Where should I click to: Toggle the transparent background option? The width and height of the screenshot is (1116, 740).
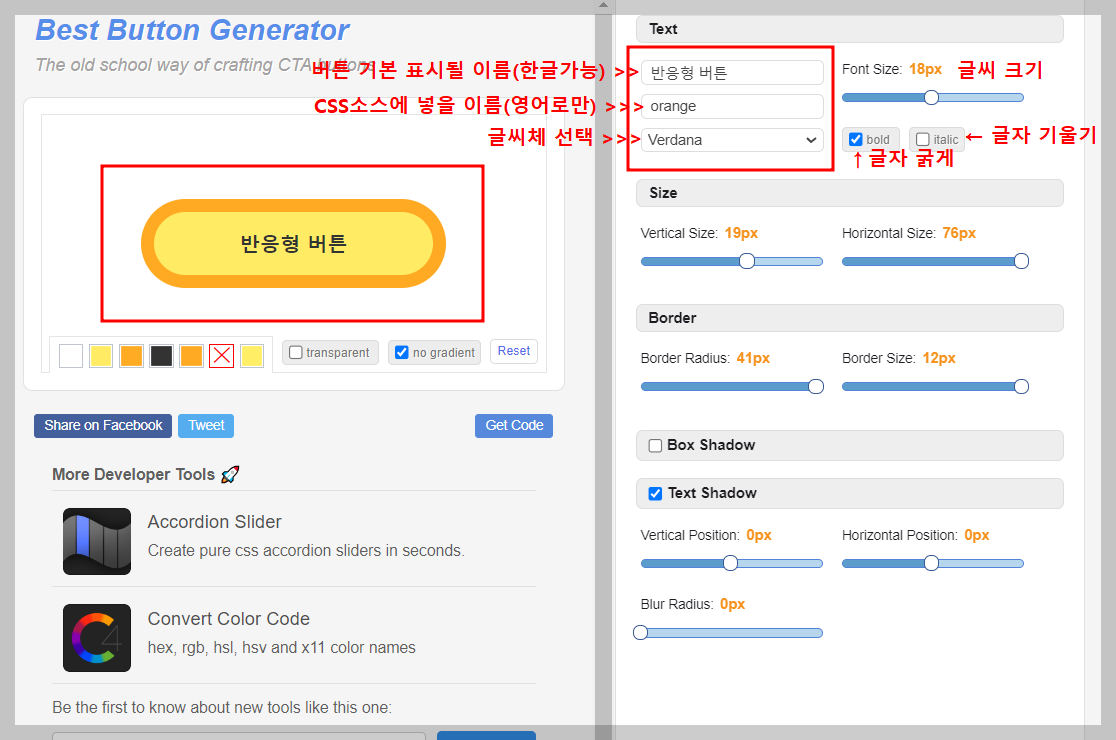tap(295, 352)
